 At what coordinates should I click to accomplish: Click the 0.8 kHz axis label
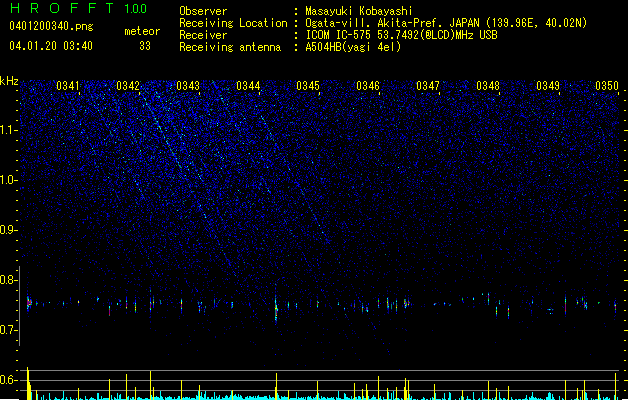pos(8,280)
